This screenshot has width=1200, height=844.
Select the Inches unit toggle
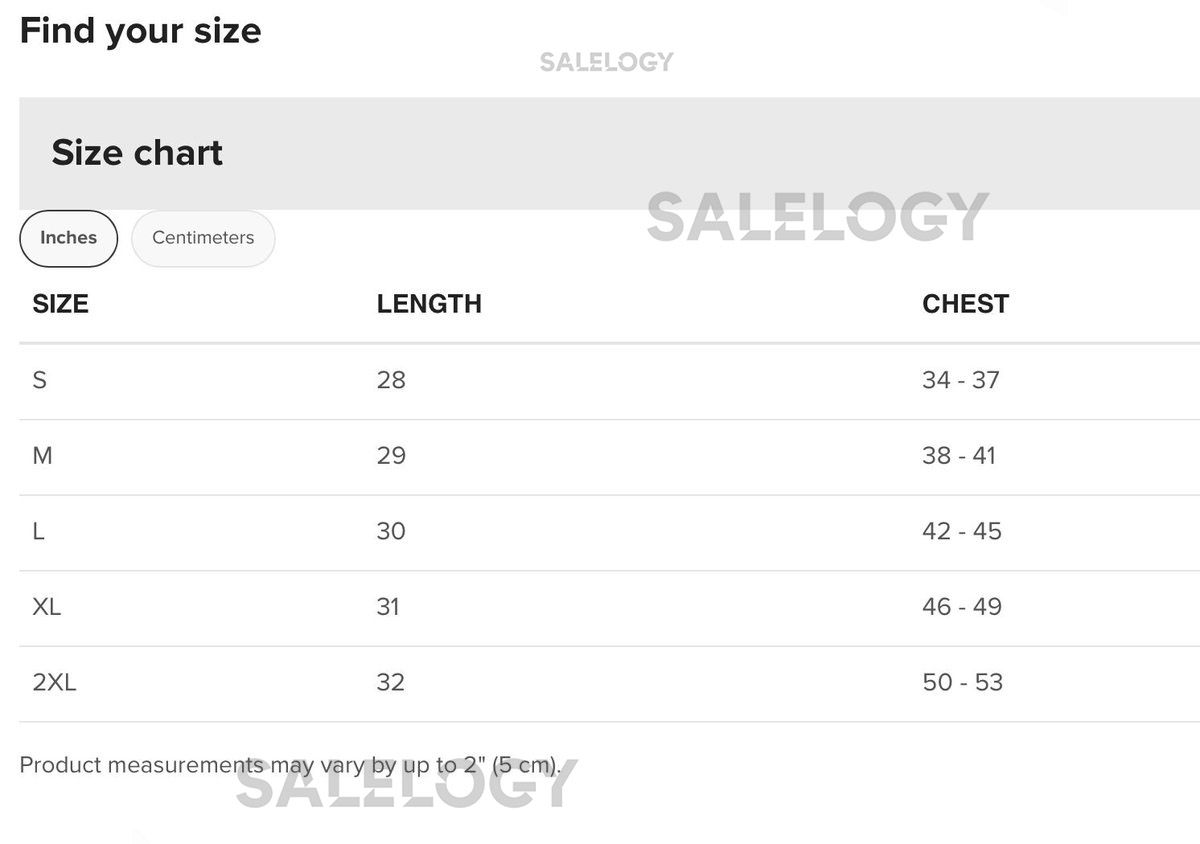pyautogui.click(x=68, y=238)
